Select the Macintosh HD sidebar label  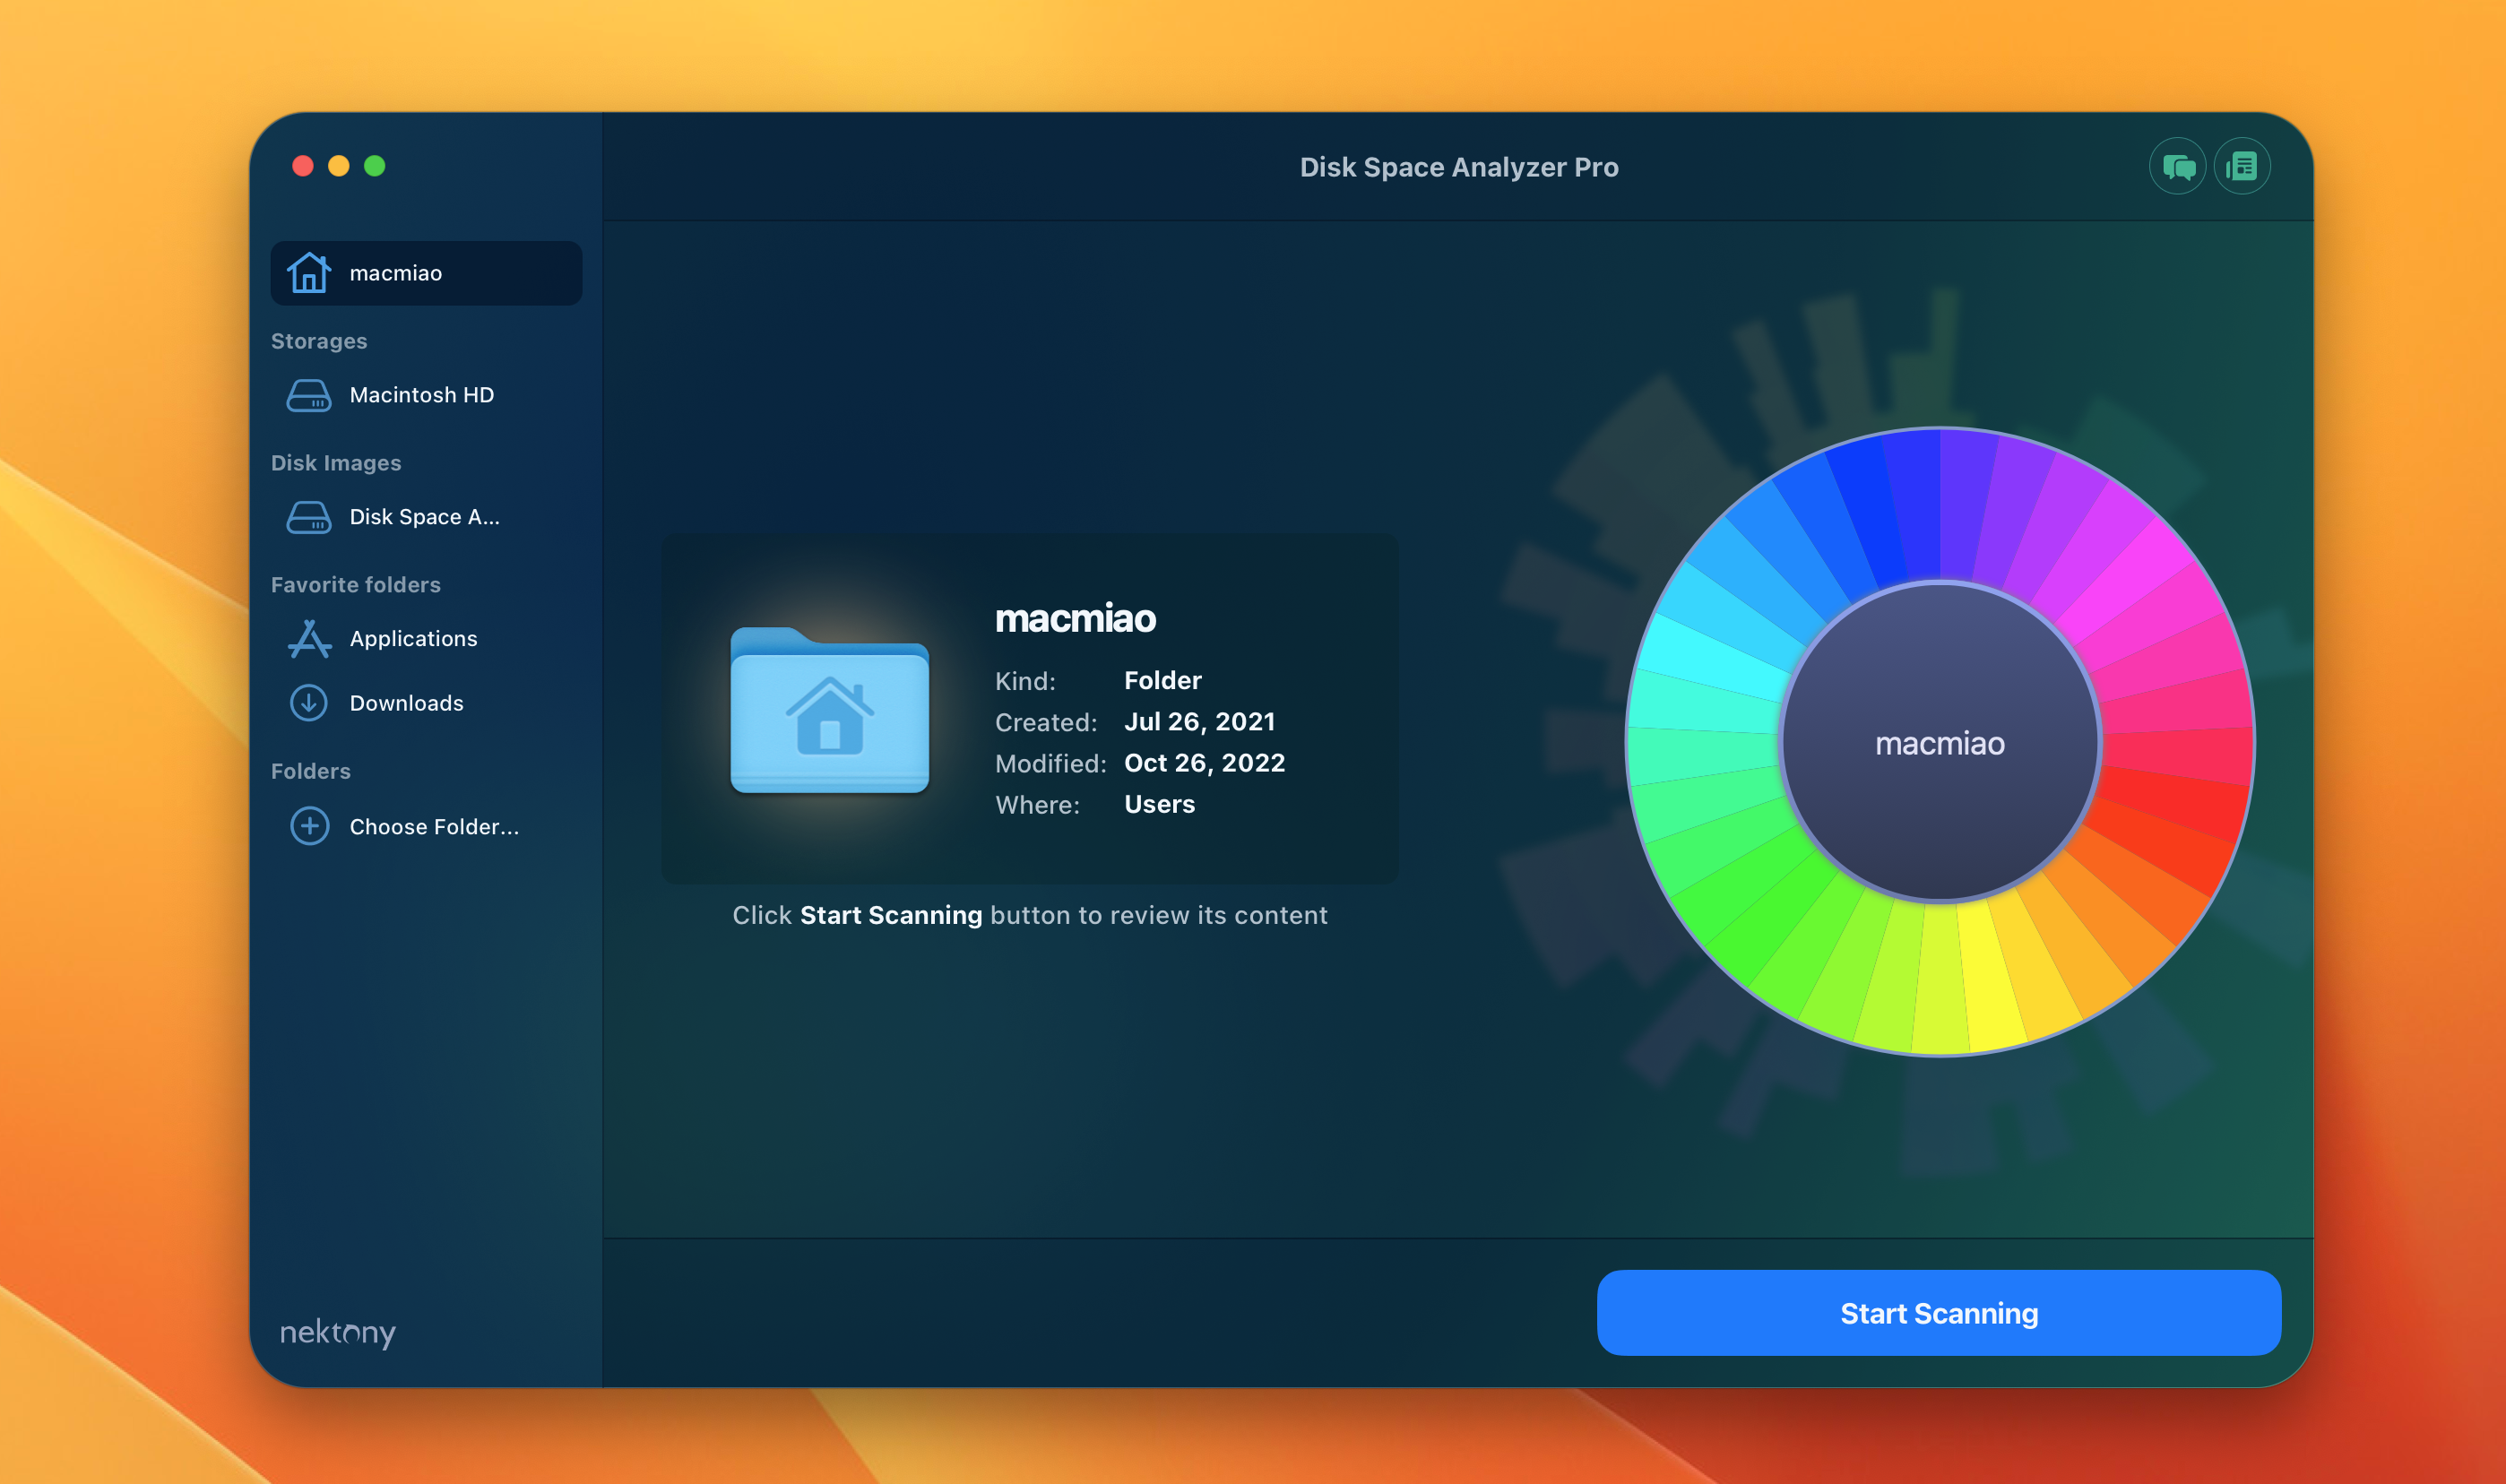click(x=421, y=395)
